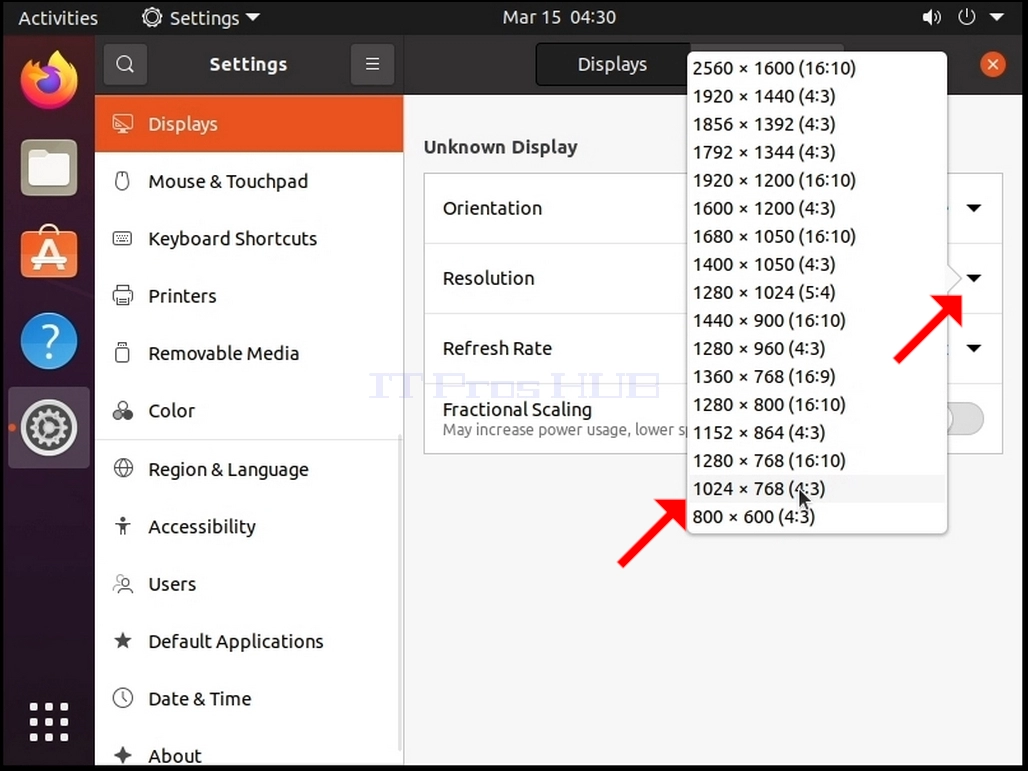1028x771 pixels.
Task: Open Removable Media panel label
Action: 224,353
